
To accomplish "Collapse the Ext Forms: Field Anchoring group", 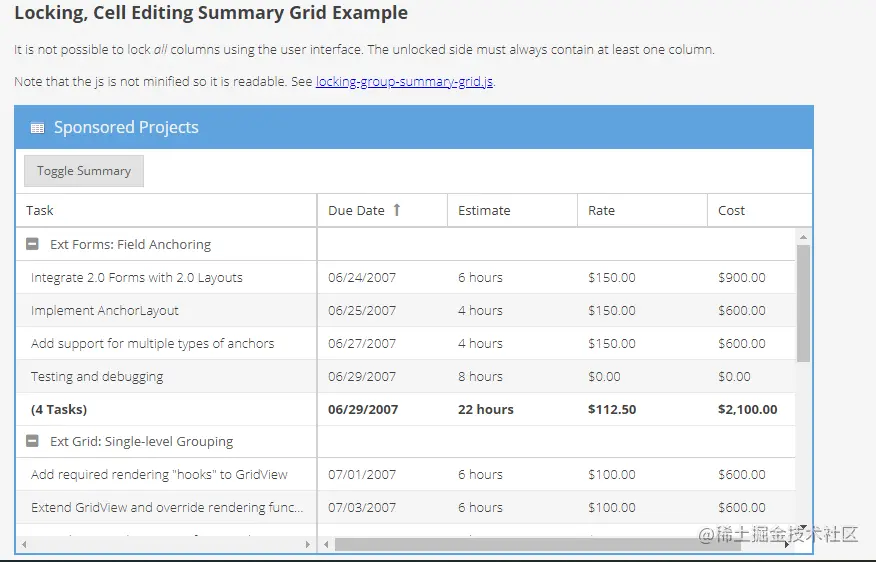I will point(32,244).
